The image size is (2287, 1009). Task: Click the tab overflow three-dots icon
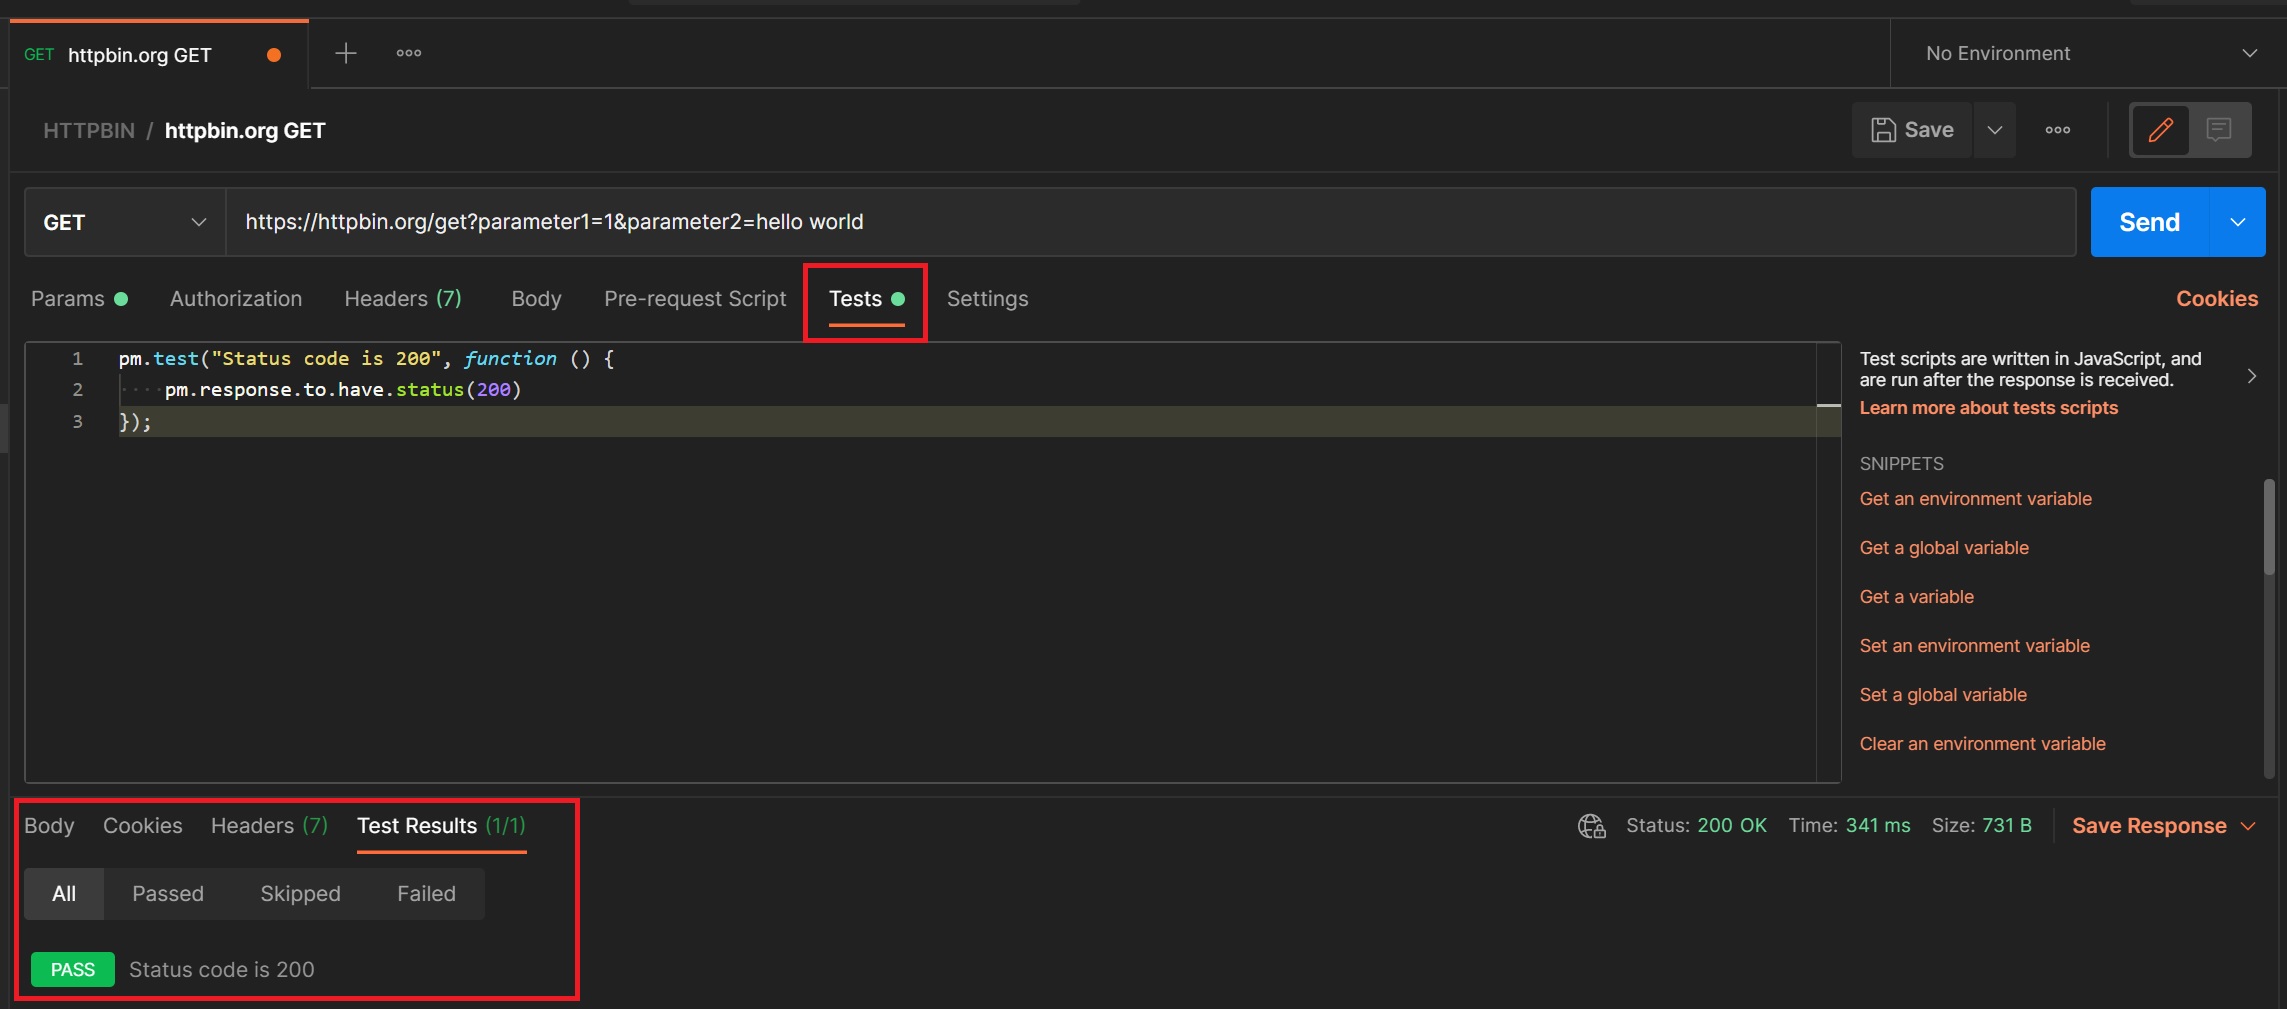[408, 53]
